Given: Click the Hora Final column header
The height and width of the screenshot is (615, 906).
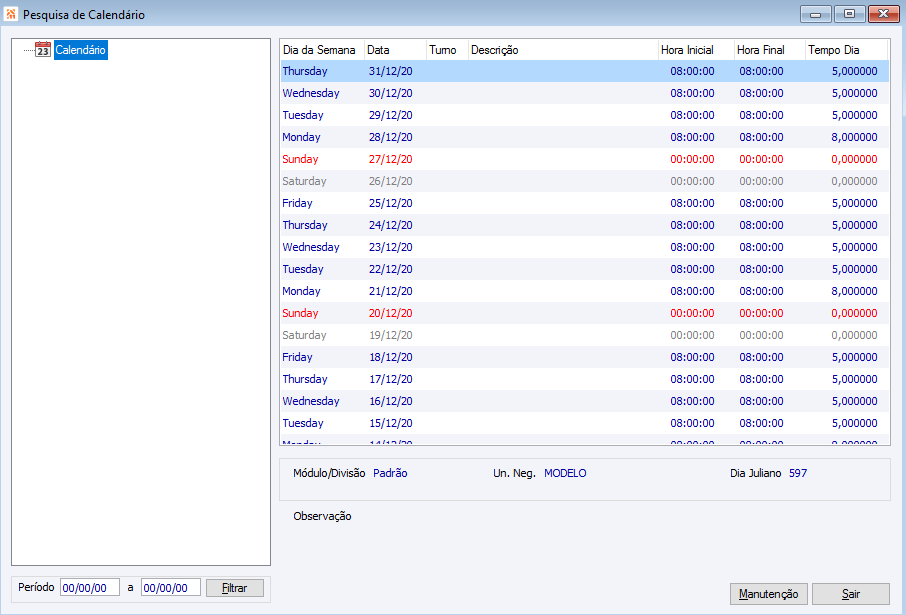Looking at the screenshot, I should click(769, 50).
